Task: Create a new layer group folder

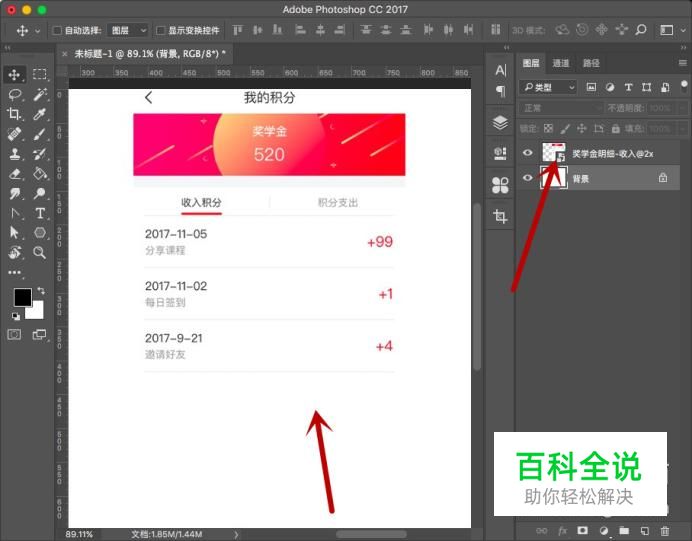Action: (624, 531)
